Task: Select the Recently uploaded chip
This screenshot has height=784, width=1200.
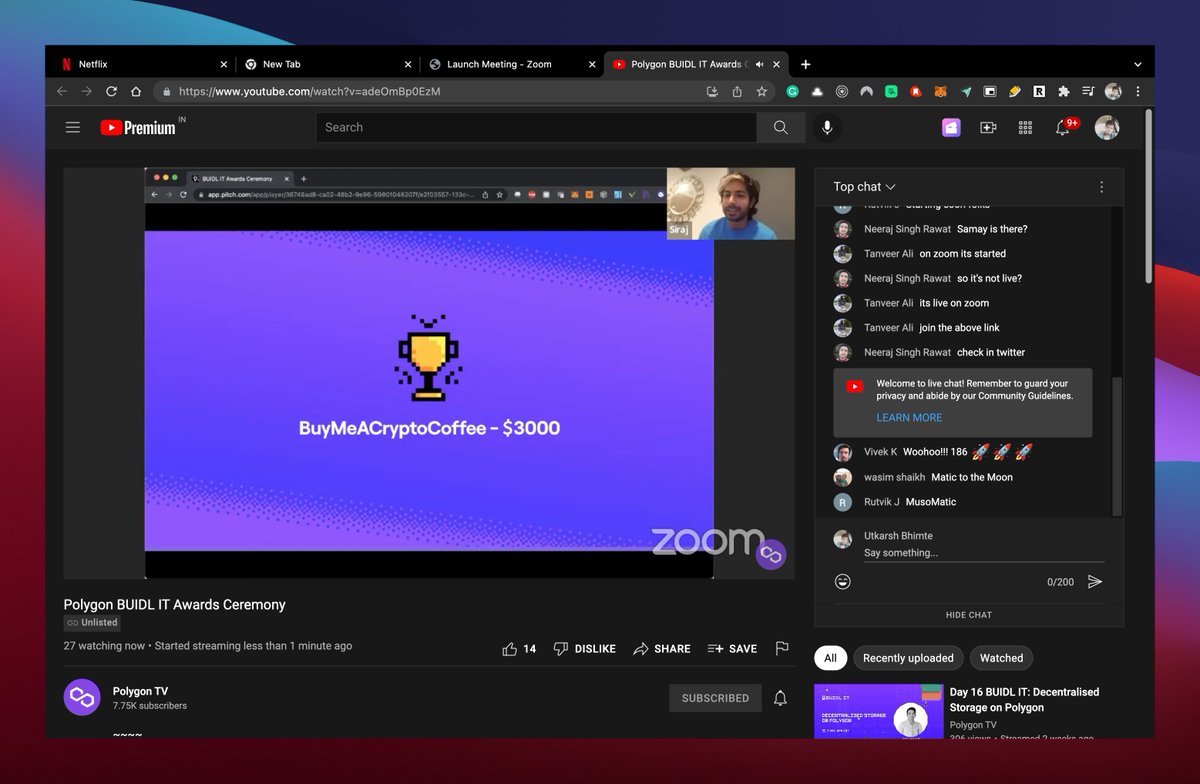Action: [908, 658]
